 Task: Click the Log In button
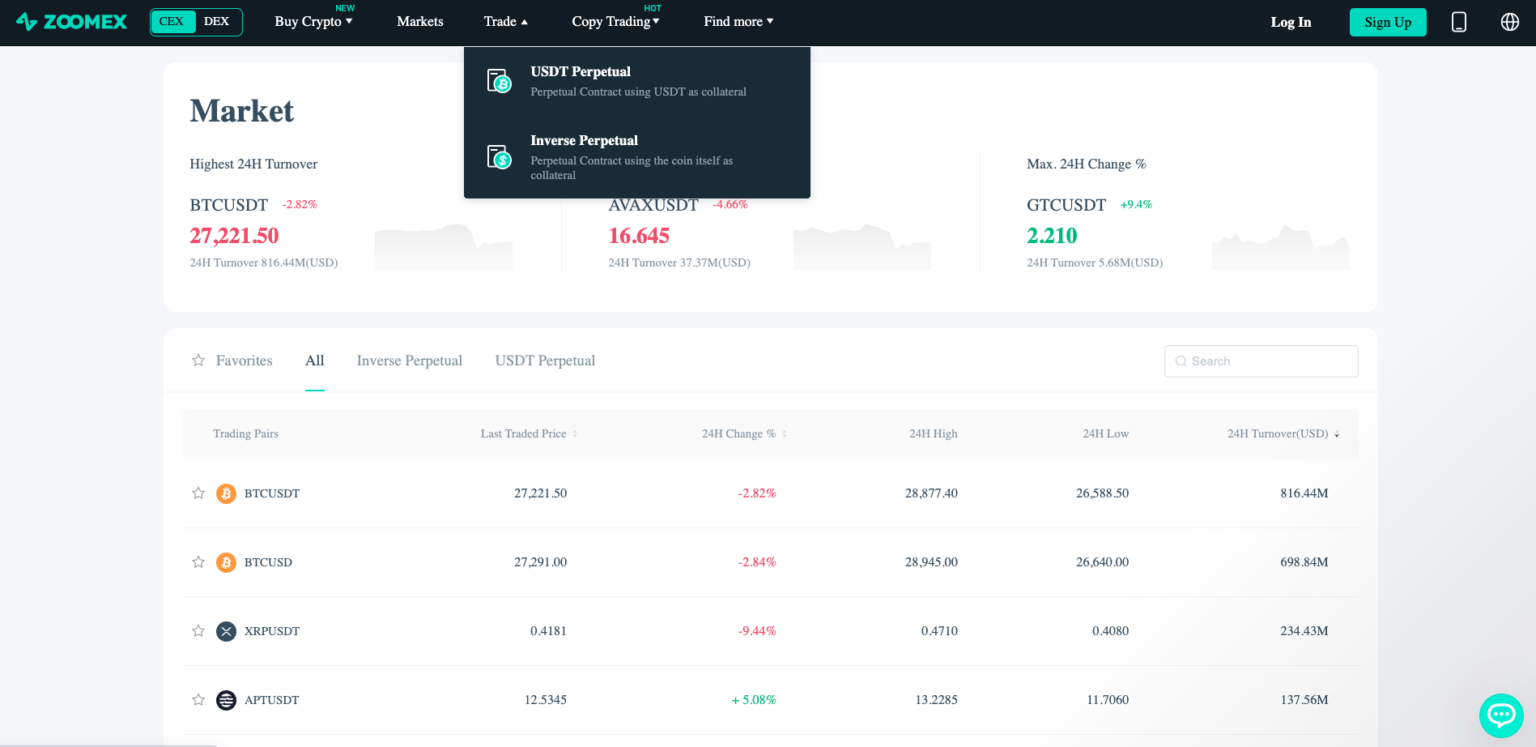tap(1291, 22)
